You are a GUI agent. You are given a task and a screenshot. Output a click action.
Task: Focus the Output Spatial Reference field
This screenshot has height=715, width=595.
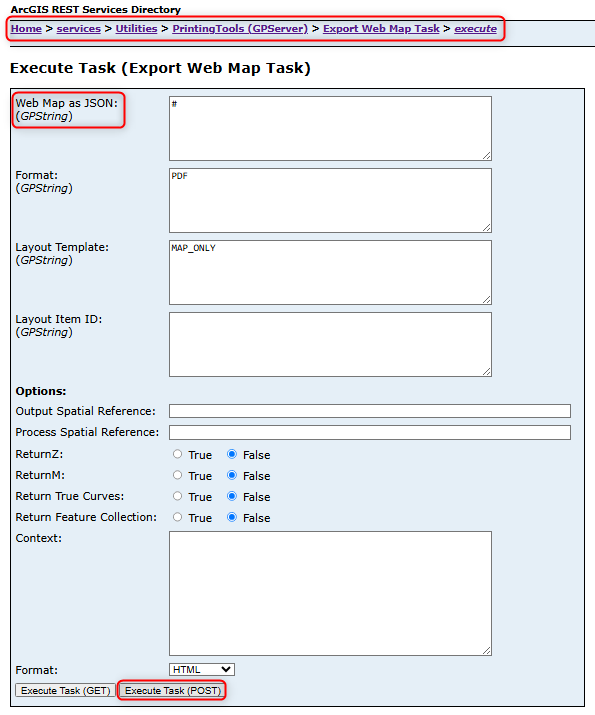[x=370, y=411]
